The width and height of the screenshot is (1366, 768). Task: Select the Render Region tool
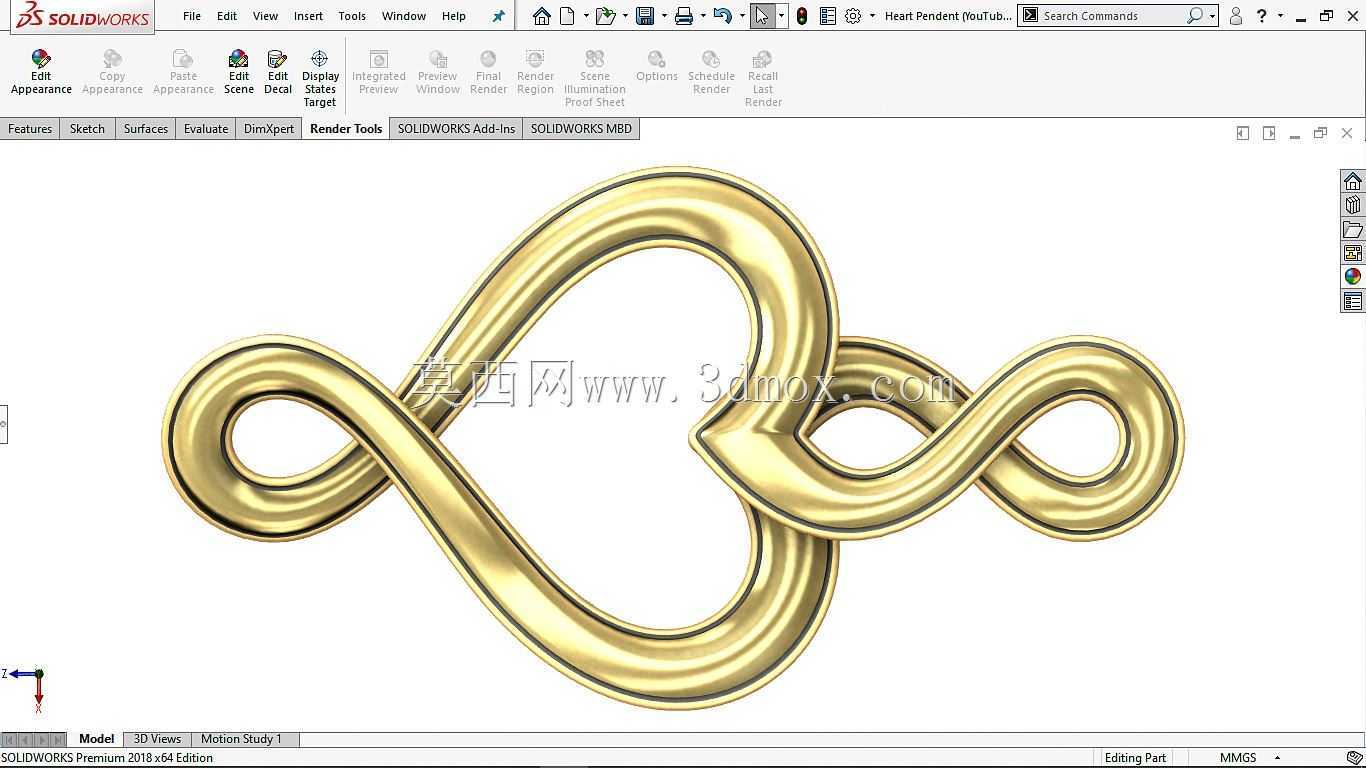pos(535,73)
